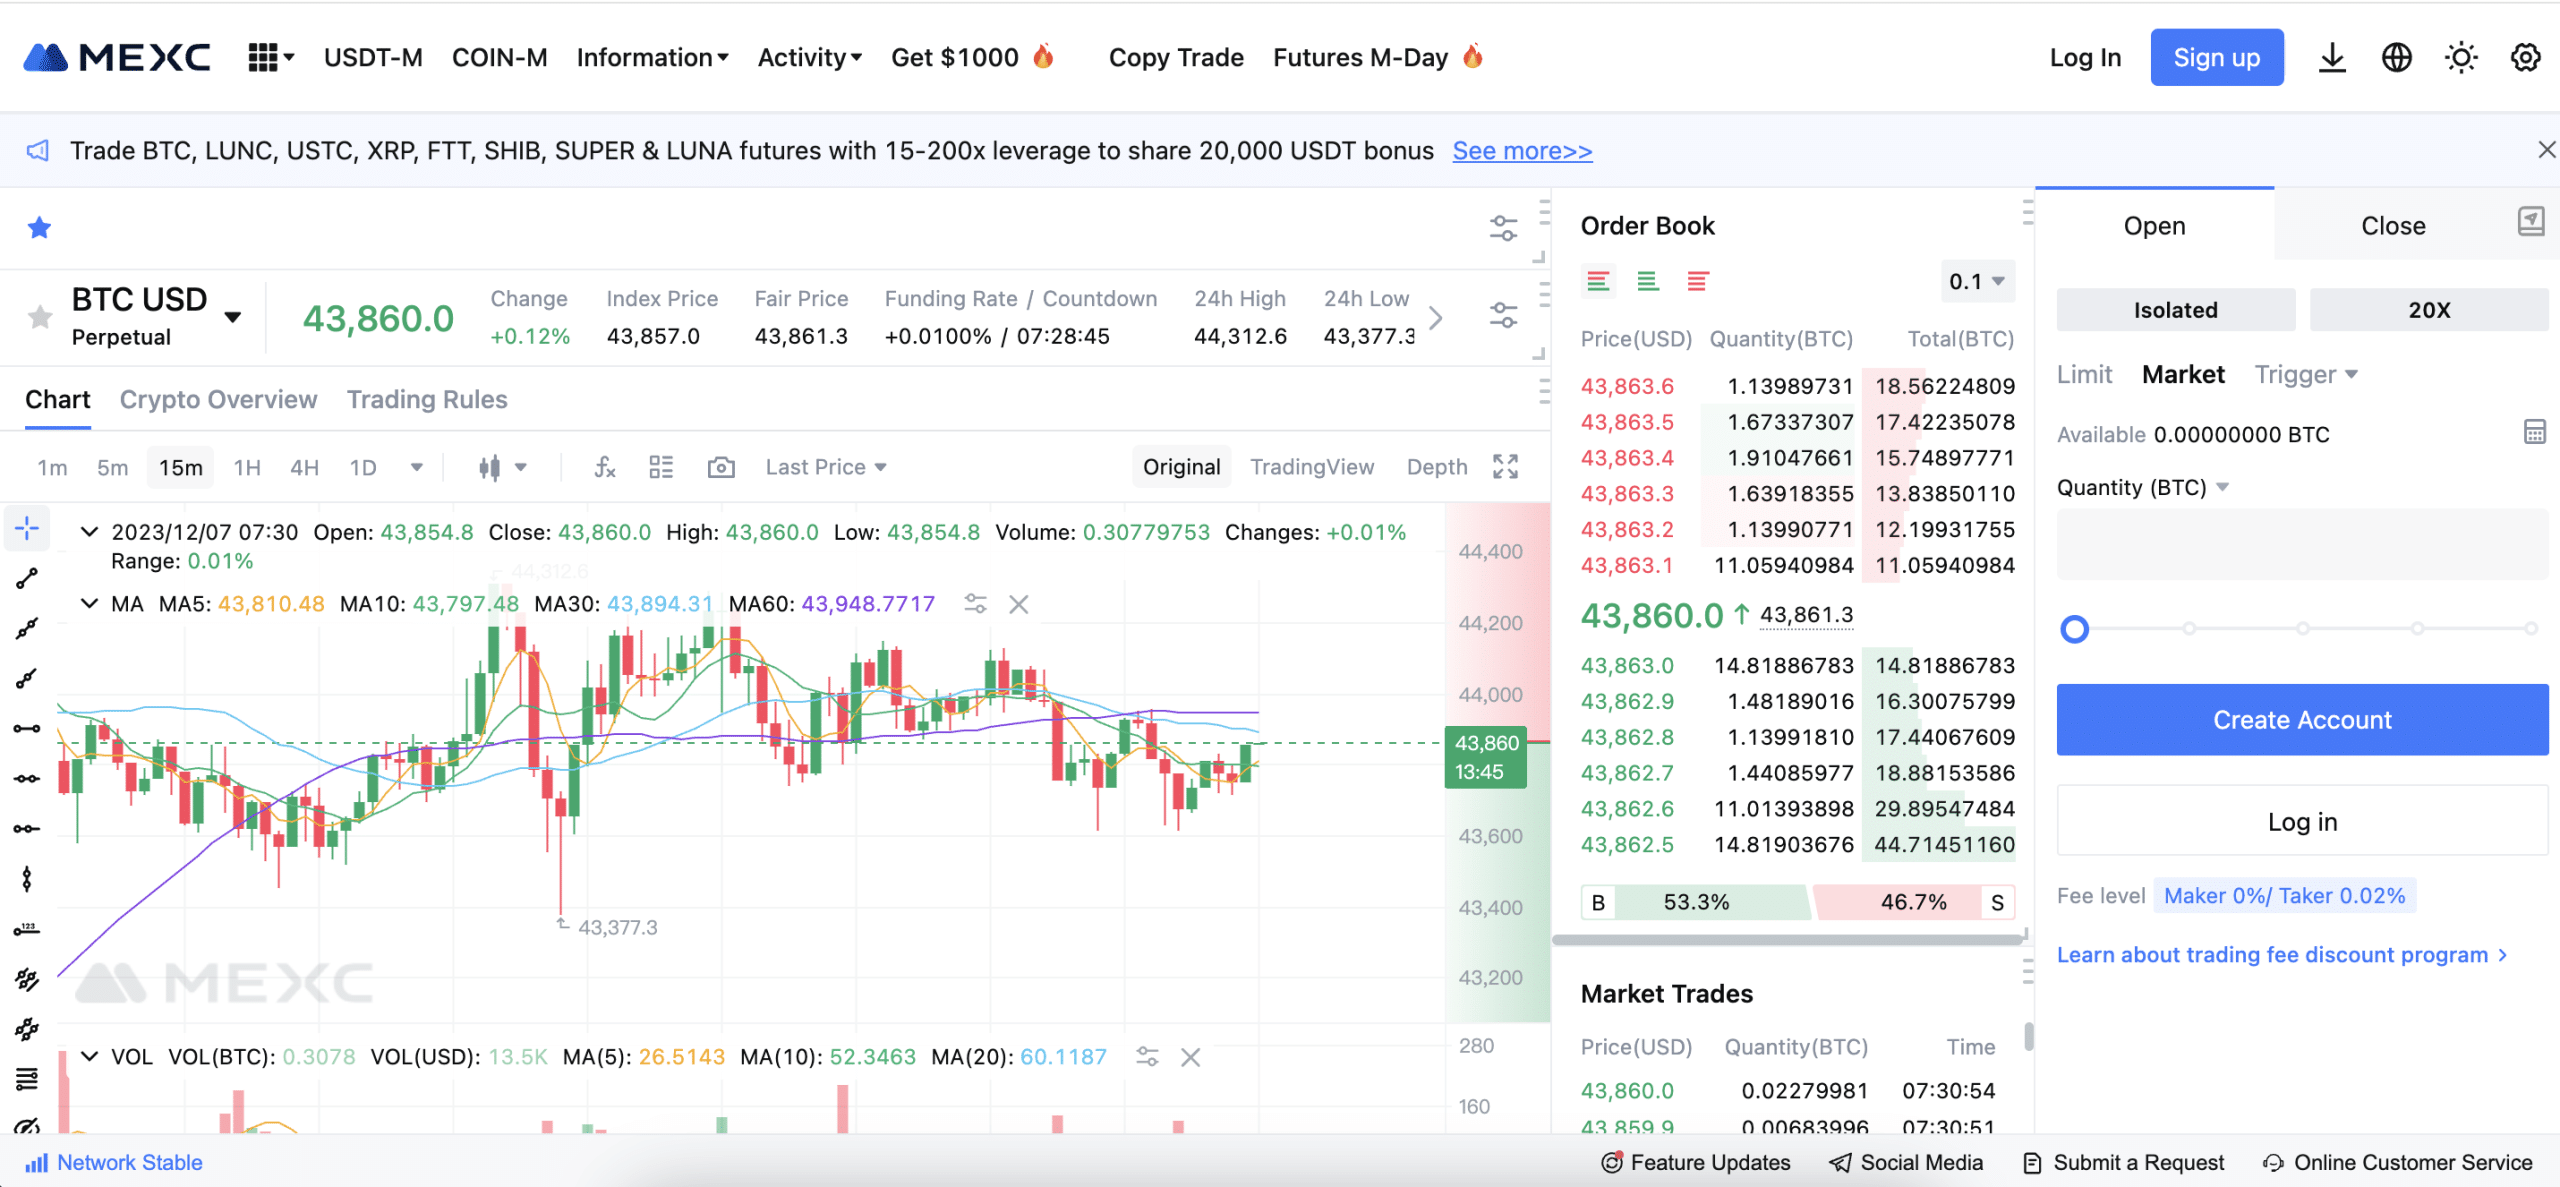Open the Information menu
2560x1187 pixels.
(x=652, y=58)
